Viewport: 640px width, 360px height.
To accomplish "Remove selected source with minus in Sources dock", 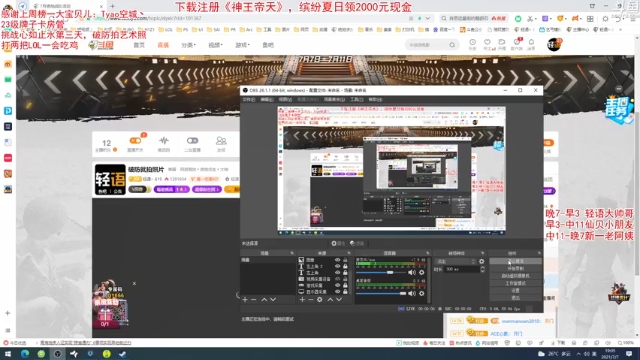I will tap(311, 300).
